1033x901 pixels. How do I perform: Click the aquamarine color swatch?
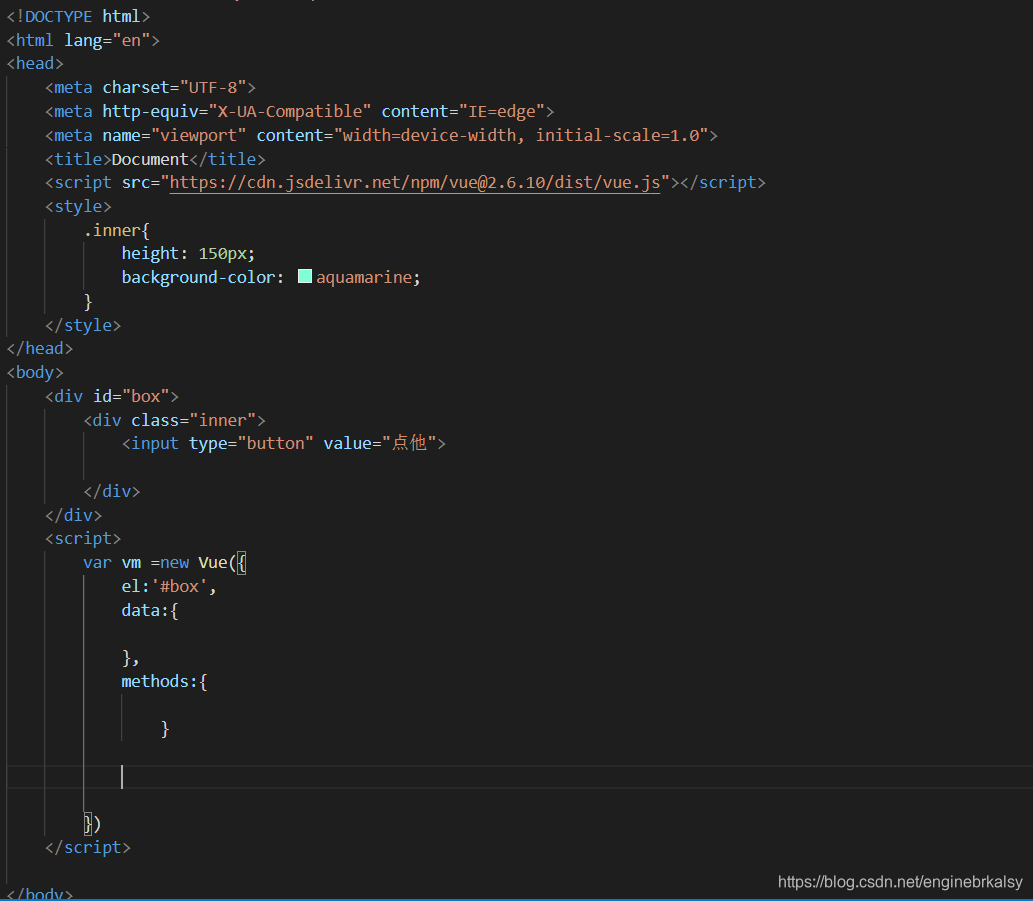tap(304, 276)
